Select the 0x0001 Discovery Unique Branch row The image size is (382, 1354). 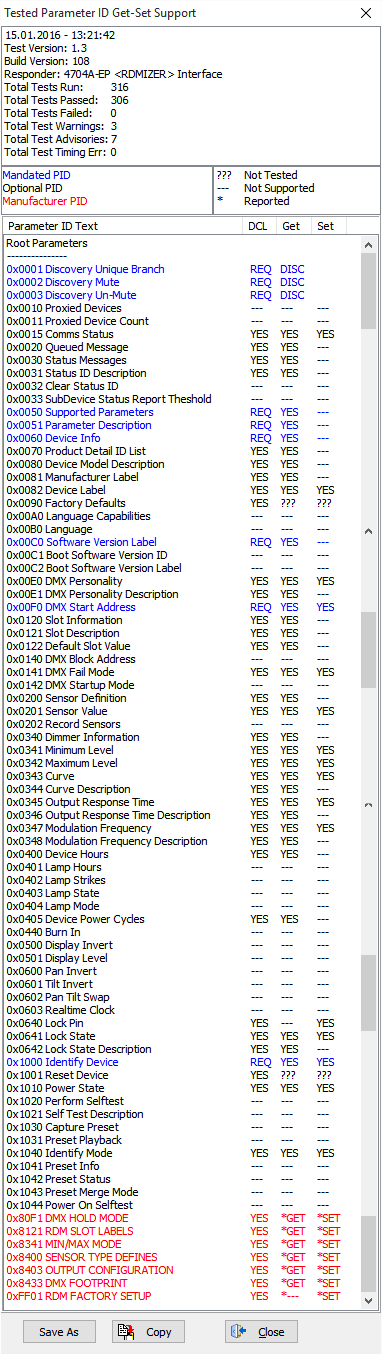click(x=181, y=269)
